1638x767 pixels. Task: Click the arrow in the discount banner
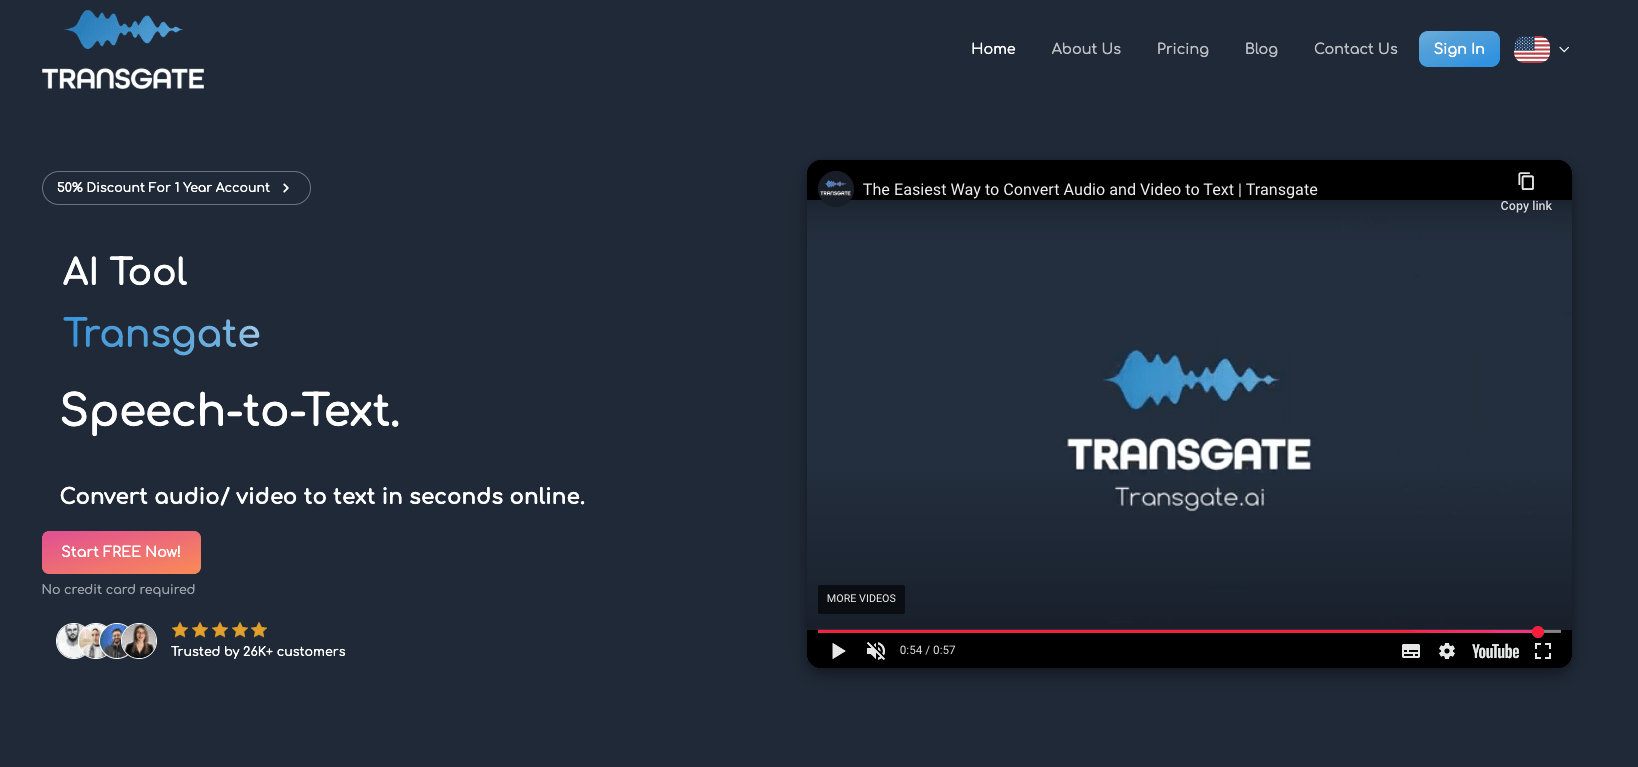point(286,188)
